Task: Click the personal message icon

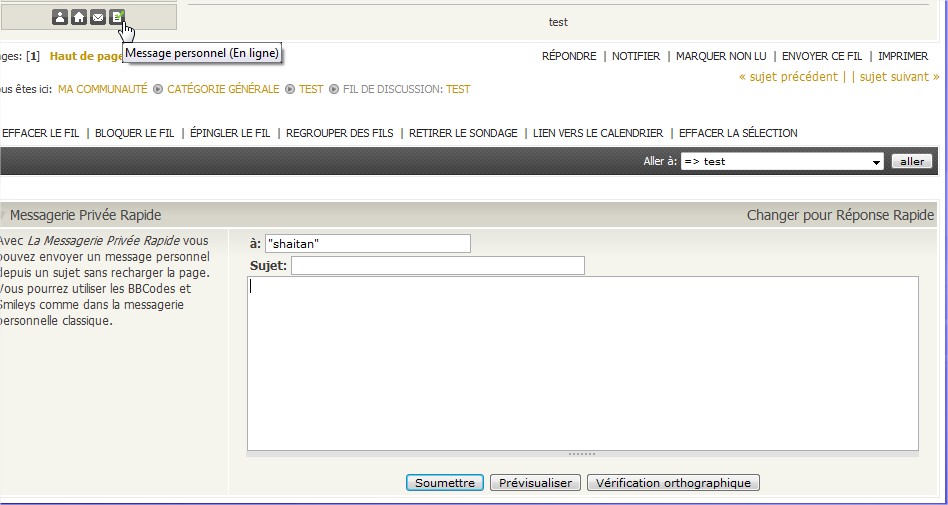Action: pyautogui.click(x=117, y=17)
